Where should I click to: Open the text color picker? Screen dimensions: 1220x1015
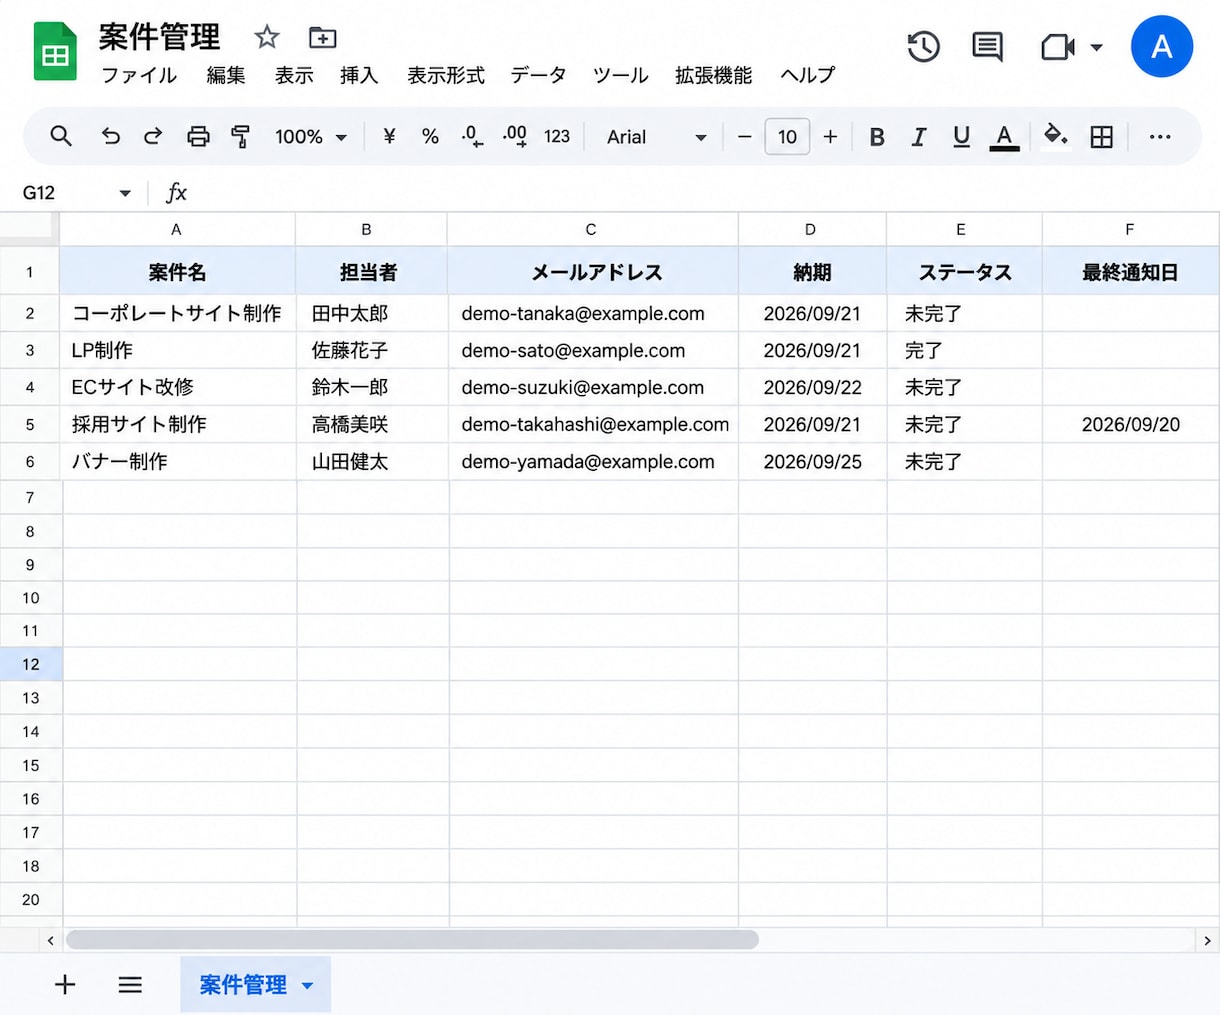click(x=1004, y=137)
